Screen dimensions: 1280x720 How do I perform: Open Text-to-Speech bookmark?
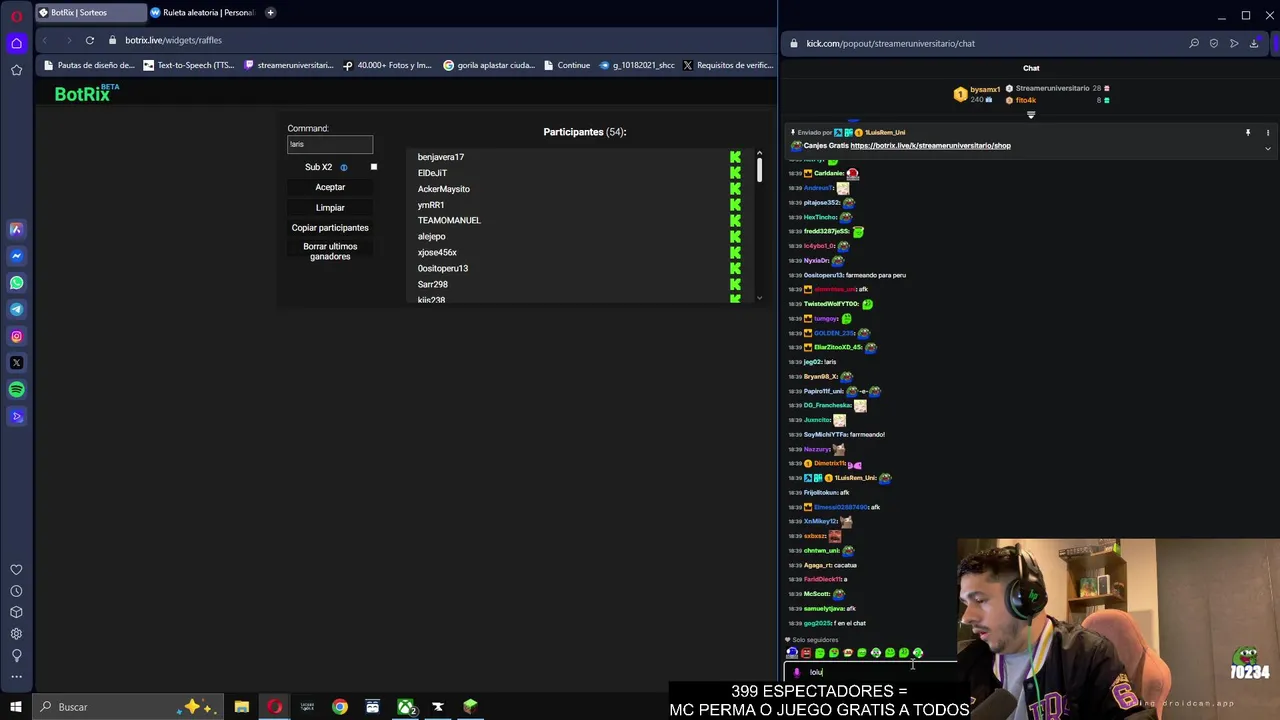pos(189,65)
